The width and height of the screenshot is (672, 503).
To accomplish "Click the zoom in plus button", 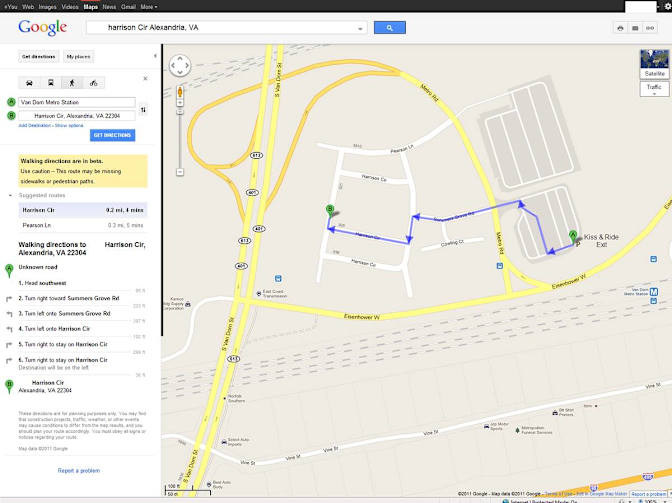I will [180, 103].
